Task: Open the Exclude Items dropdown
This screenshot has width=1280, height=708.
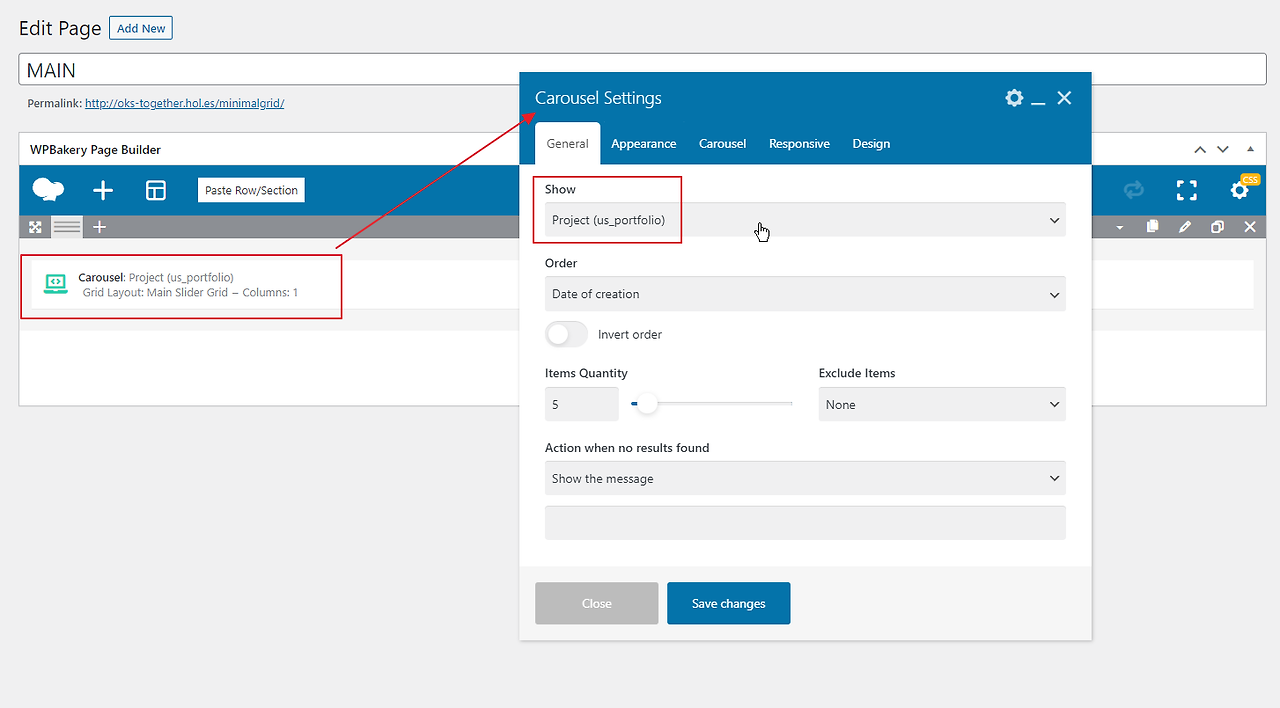Action: point(942,404)
